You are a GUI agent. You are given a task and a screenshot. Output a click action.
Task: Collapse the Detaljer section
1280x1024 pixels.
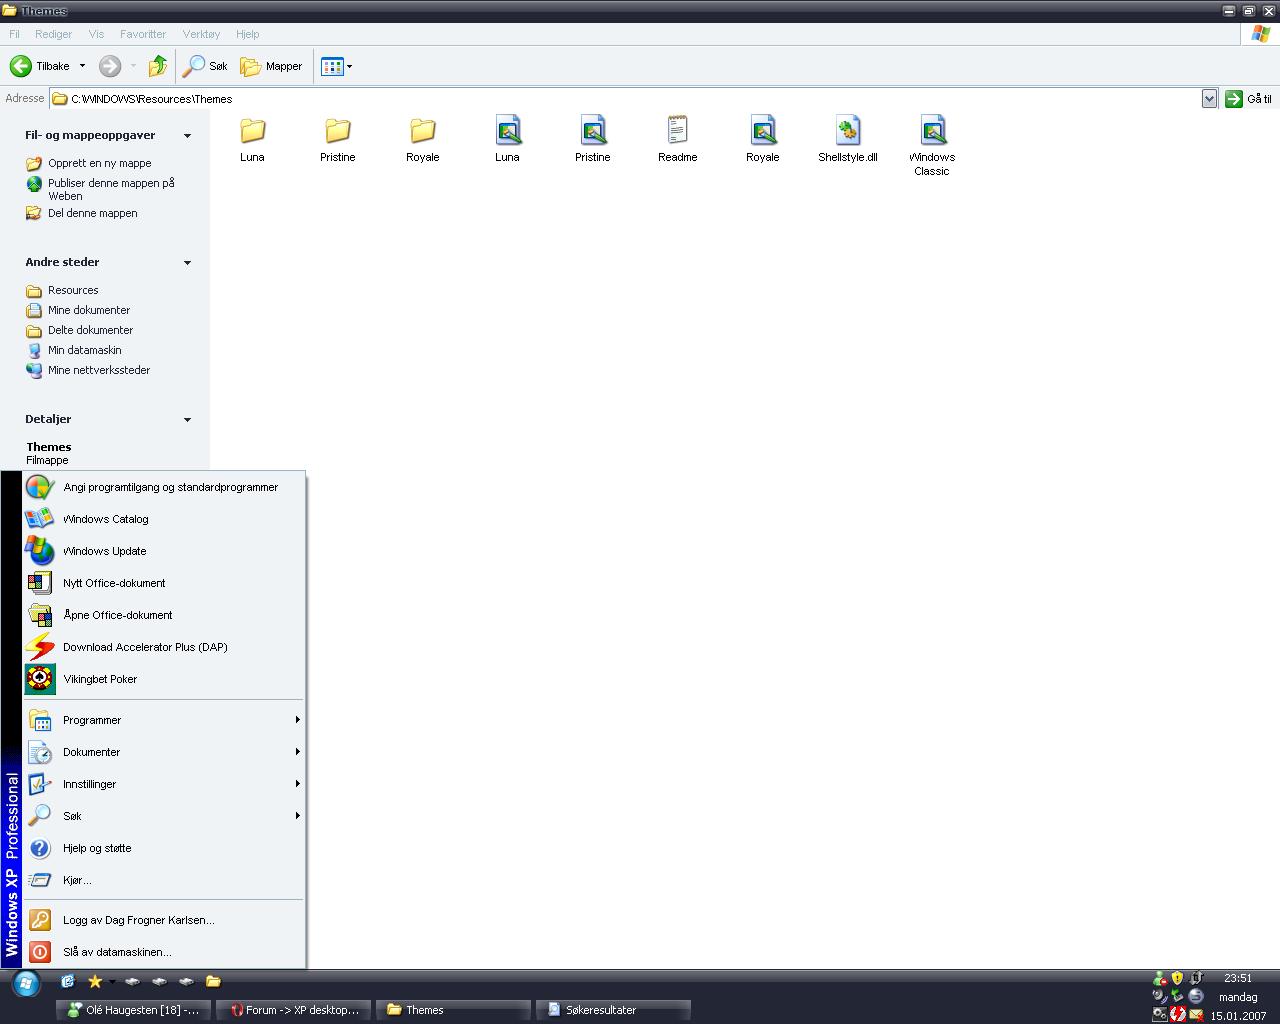tap(187, 420)
